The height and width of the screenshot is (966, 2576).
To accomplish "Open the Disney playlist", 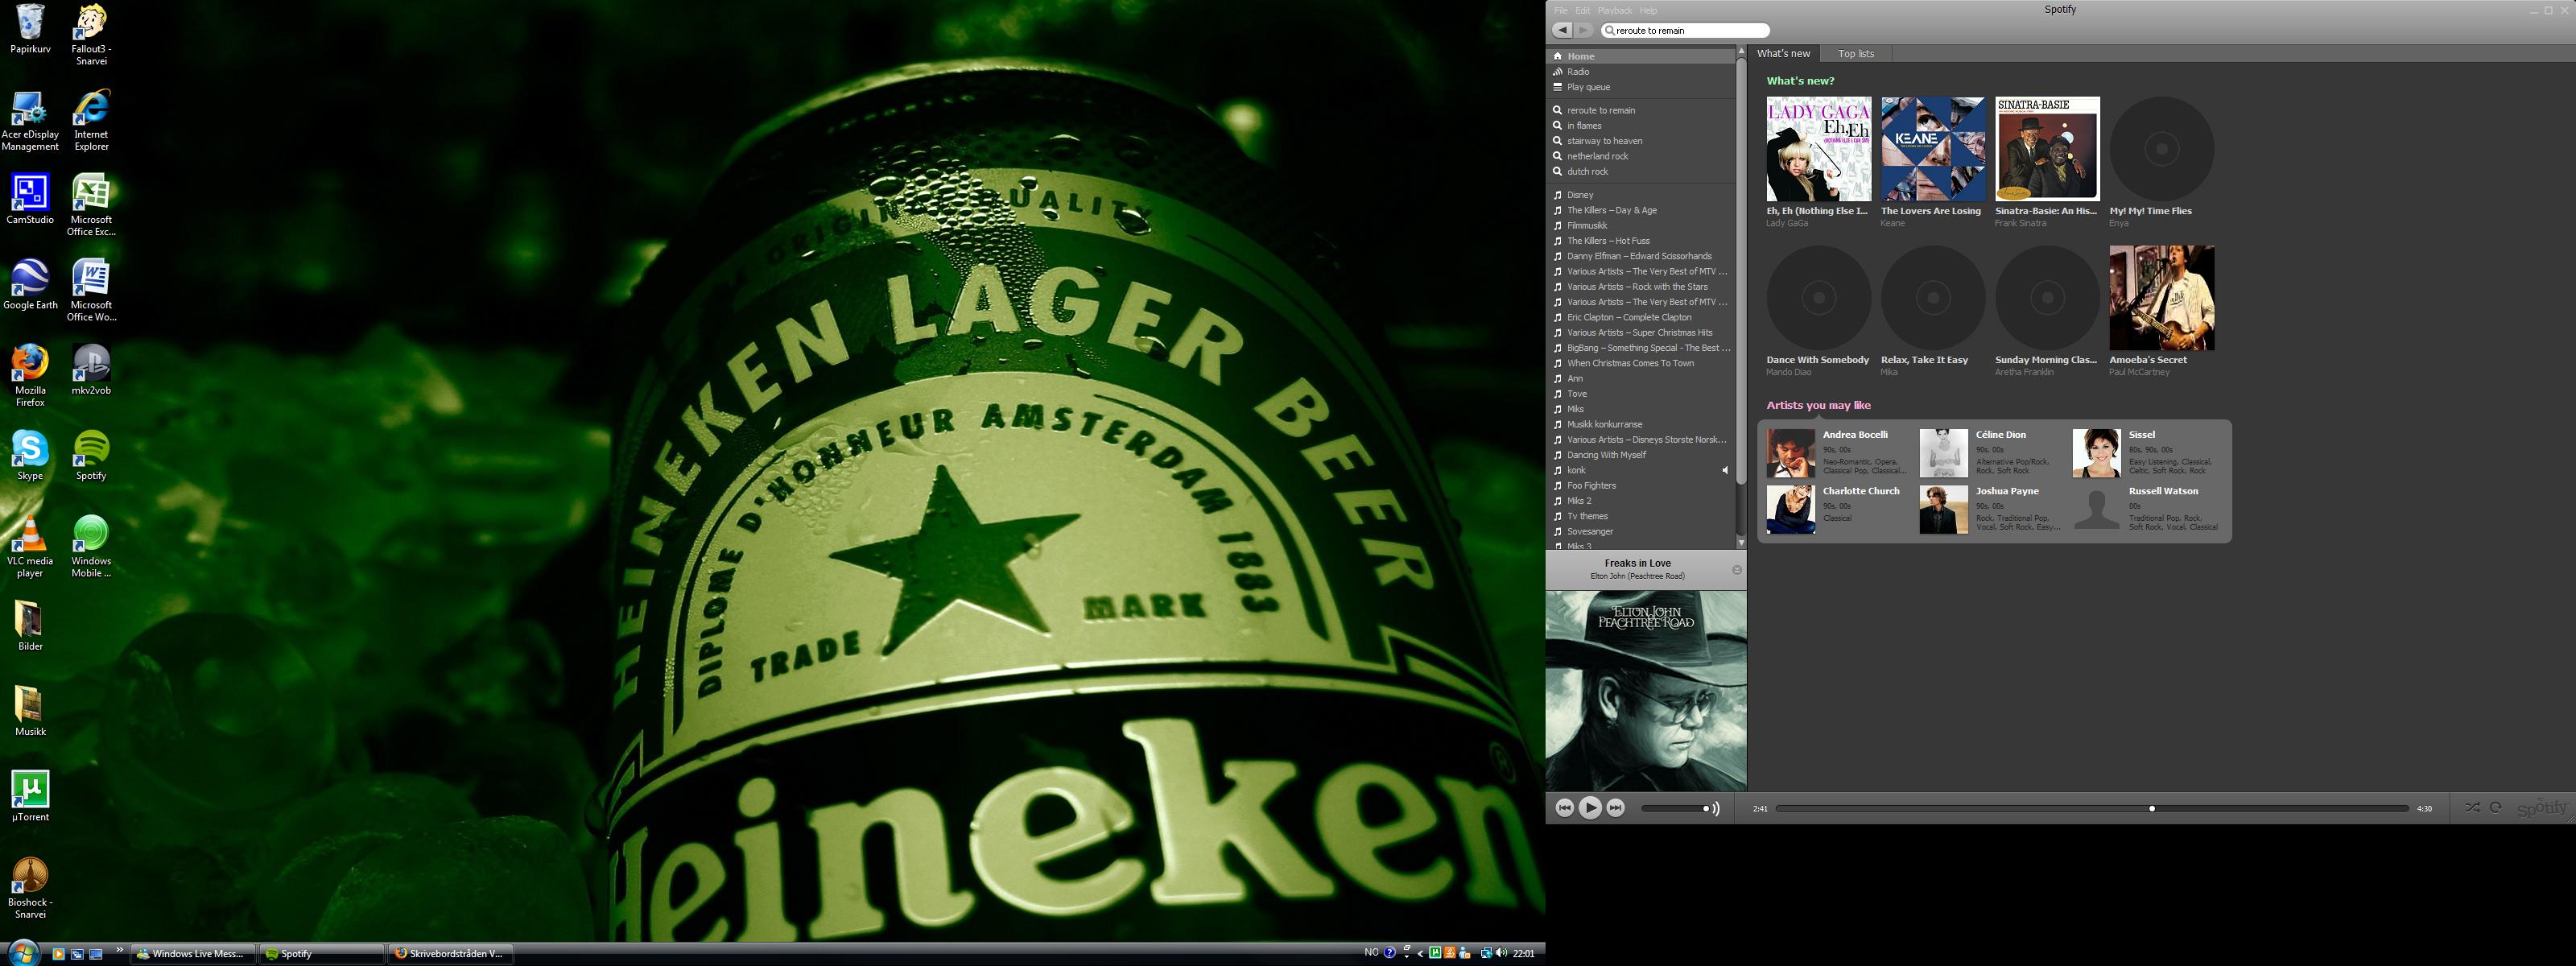I will tap(1640, 195).
